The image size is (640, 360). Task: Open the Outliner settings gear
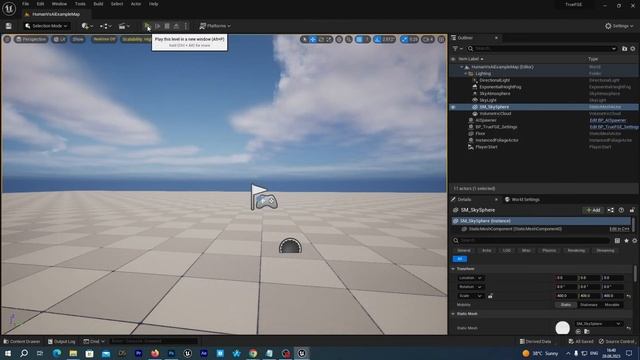click(633, 49)
